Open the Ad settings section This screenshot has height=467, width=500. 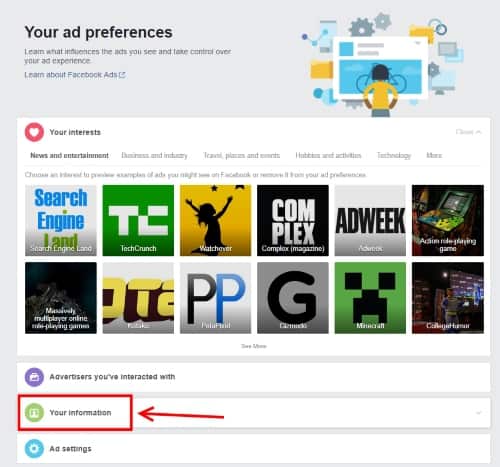coord(254,449)
